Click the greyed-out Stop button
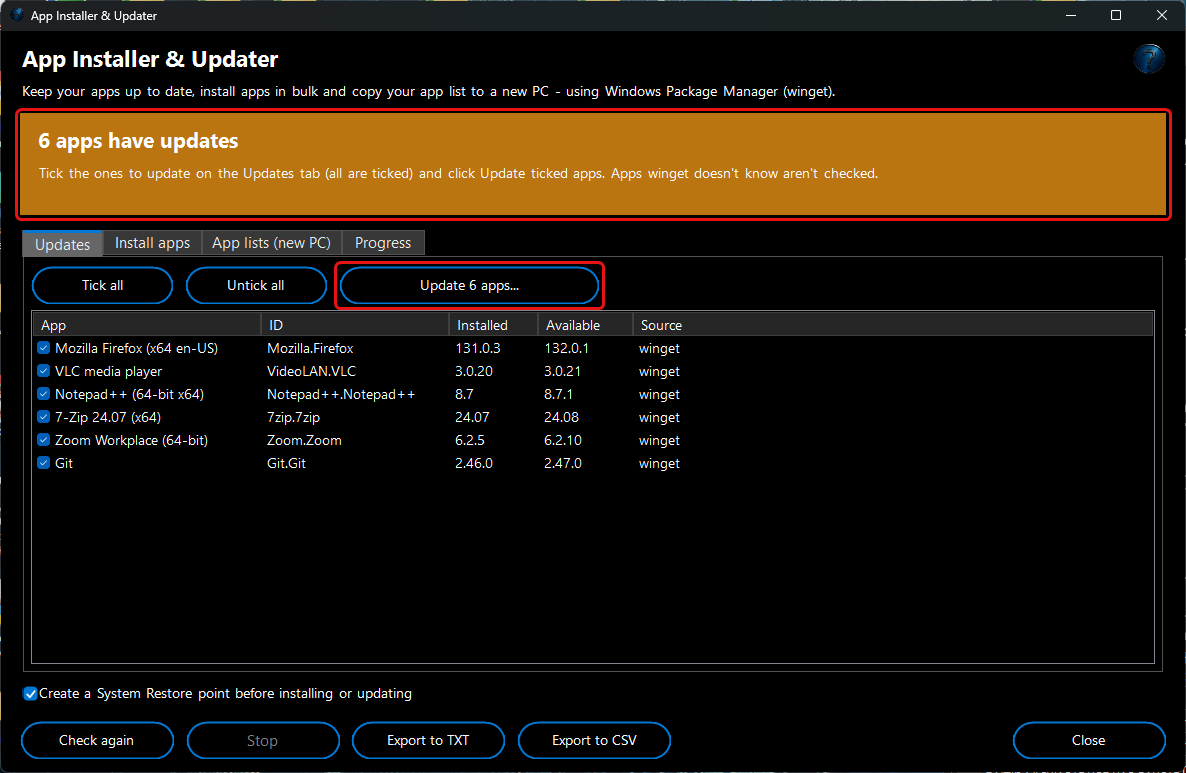 (x=262, y=740)
